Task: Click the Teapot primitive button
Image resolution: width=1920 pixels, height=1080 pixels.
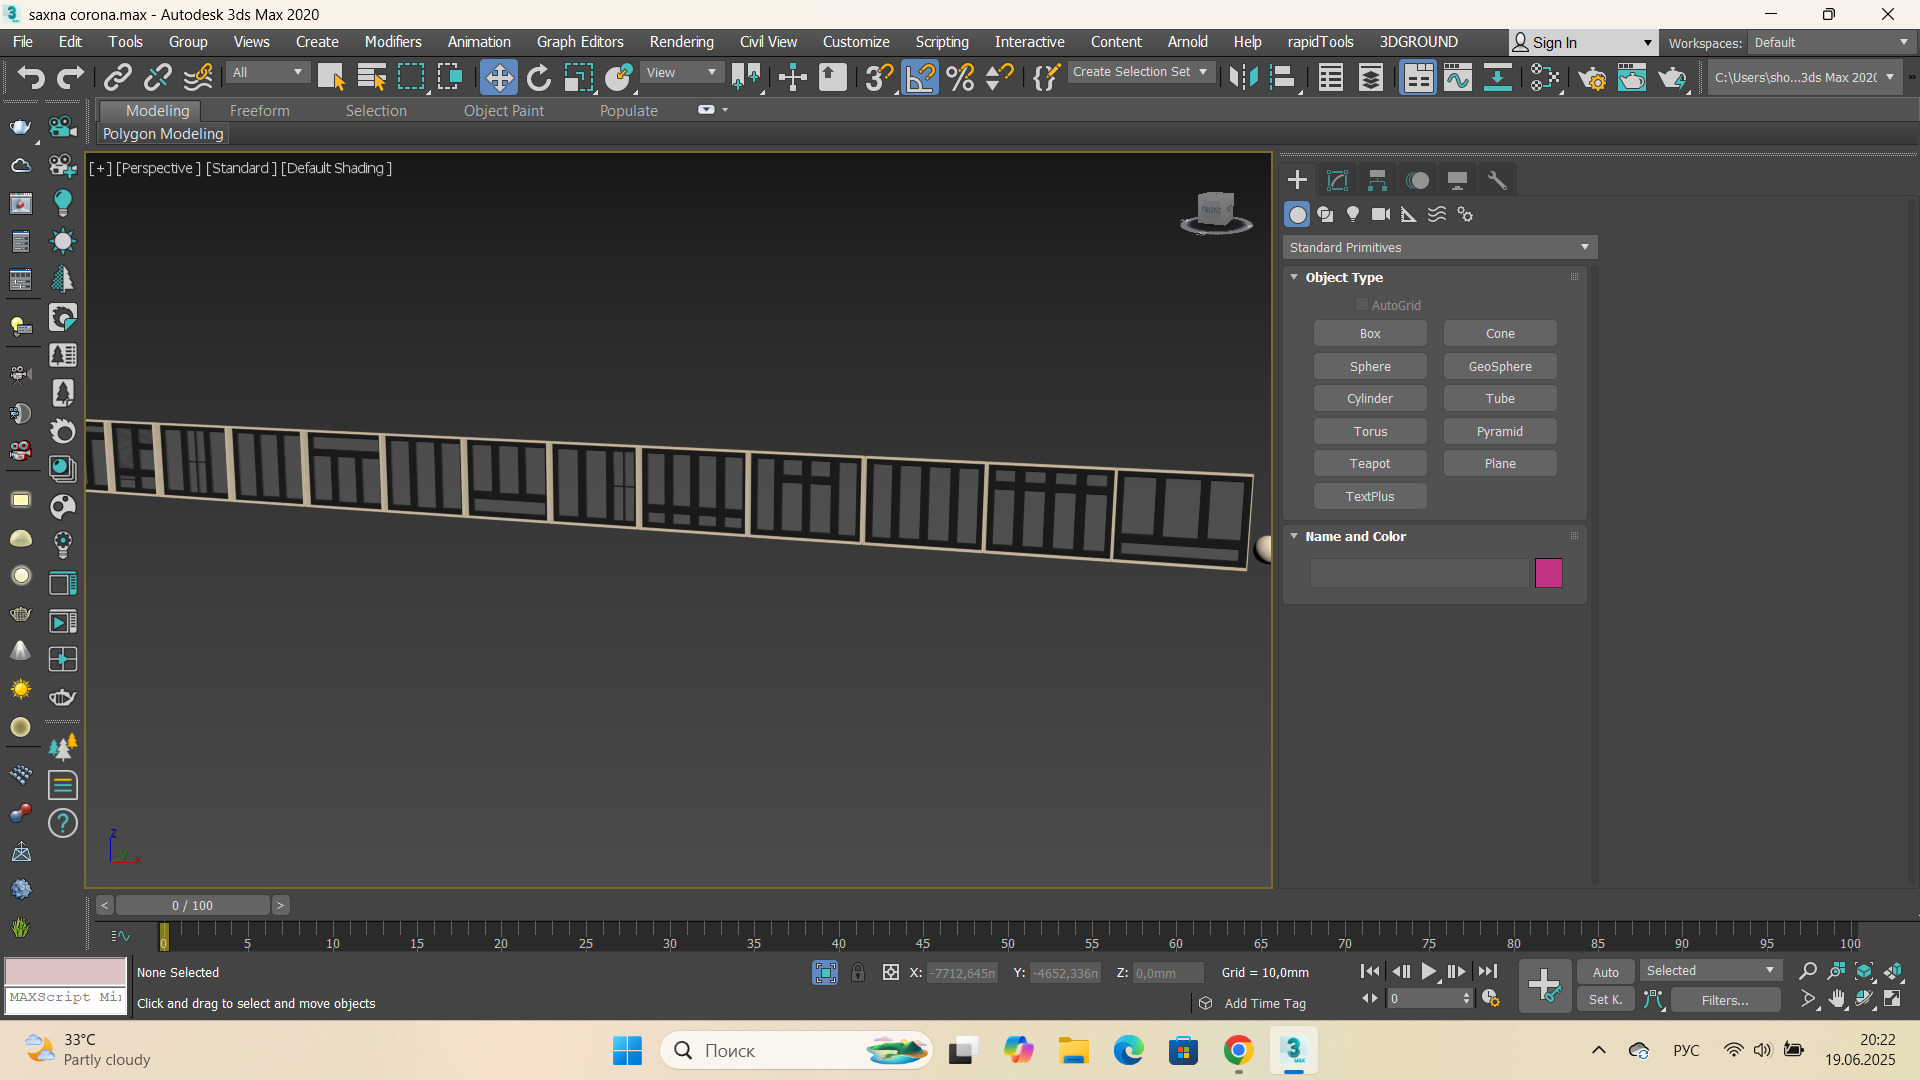Action: [1369, 464]
